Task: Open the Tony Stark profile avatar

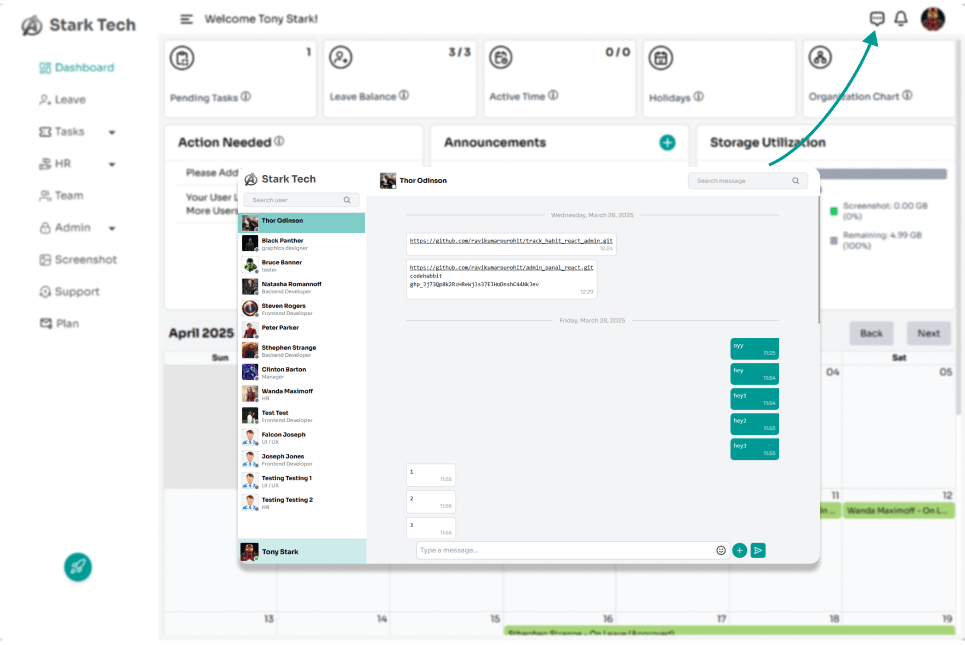Action: coord(932,19)
